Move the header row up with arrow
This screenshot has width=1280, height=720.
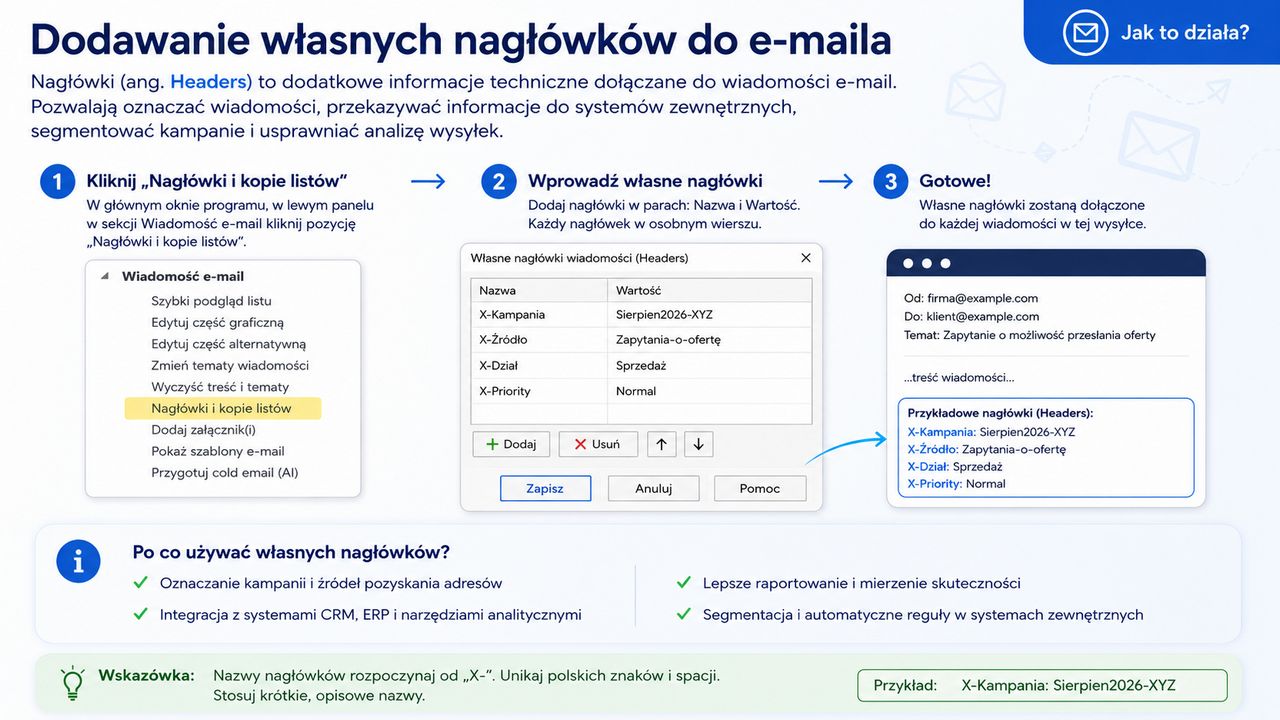click(x=661, y=445)
